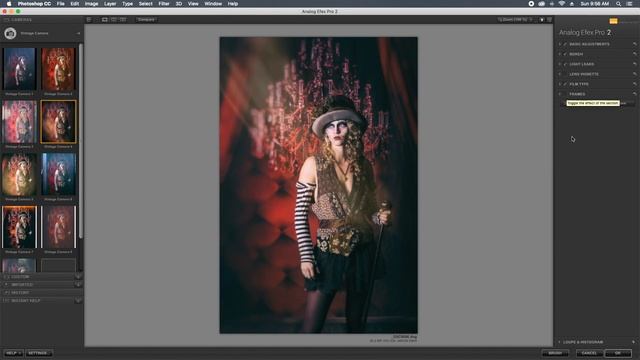
Task: Open the Help dropdown button
Action: coord(13,353)
